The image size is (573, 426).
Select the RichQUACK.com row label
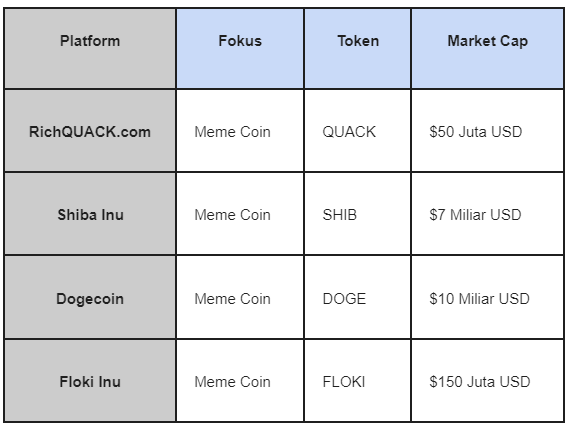[90, 131]
